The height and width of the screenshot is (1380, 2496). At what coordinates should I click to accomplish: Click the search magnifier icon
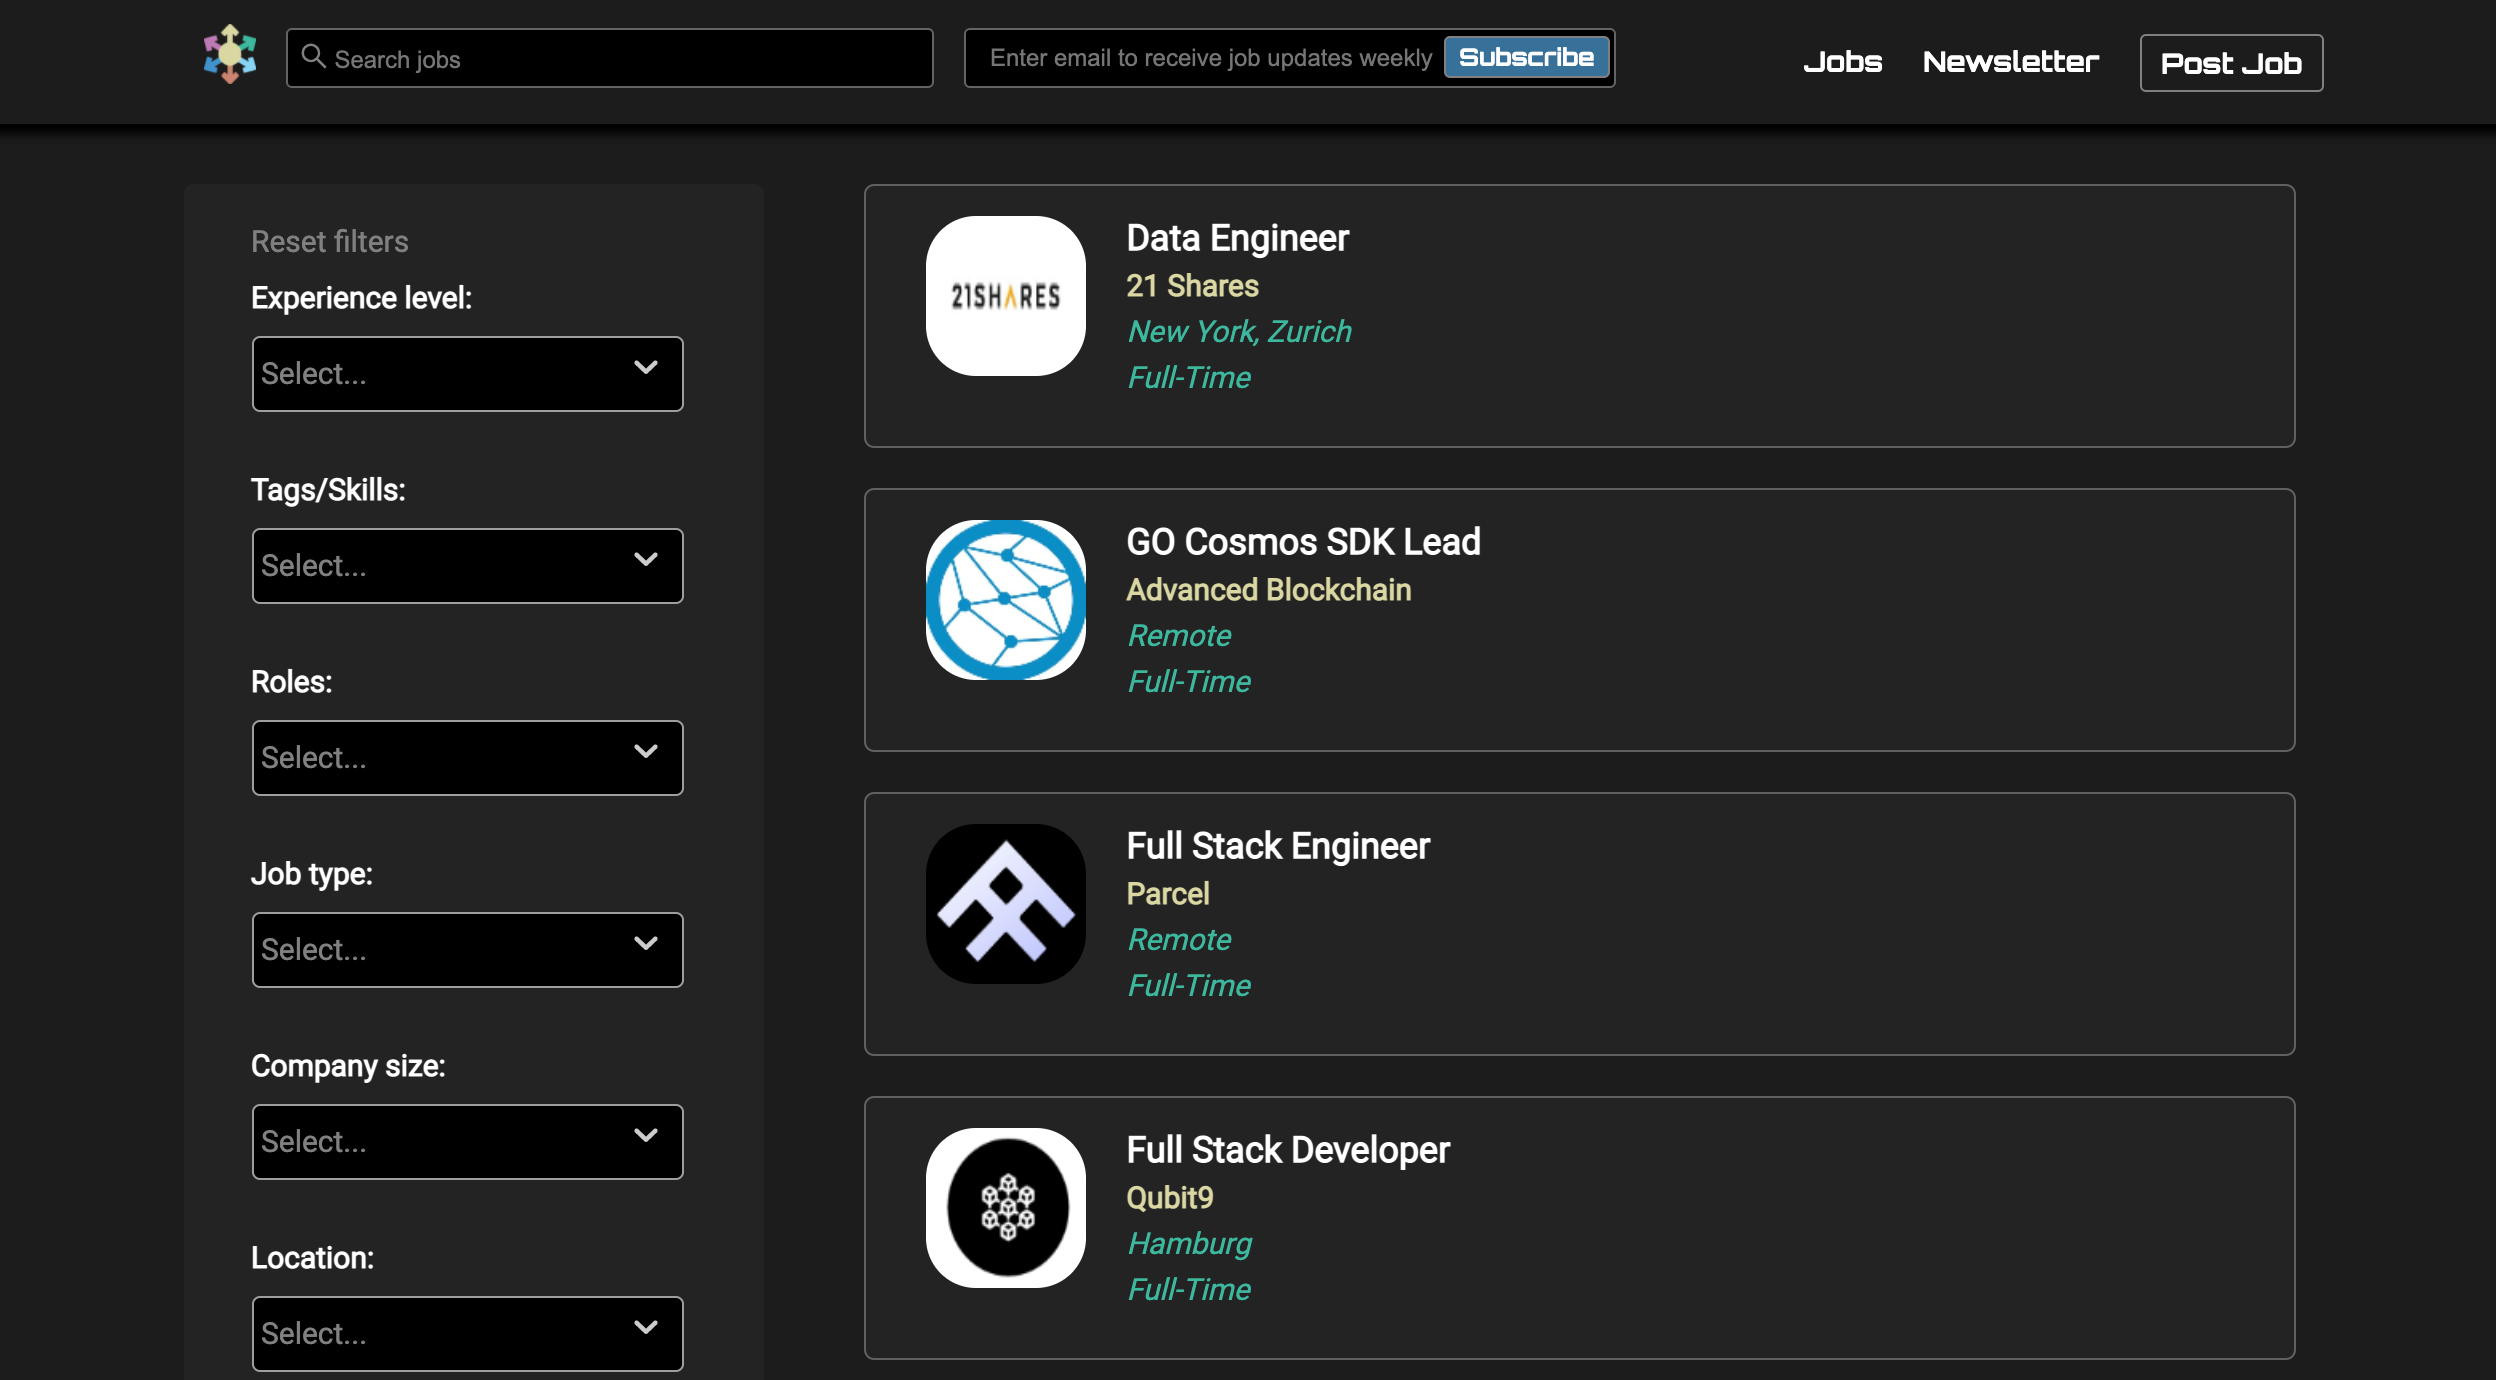point(313,56)
